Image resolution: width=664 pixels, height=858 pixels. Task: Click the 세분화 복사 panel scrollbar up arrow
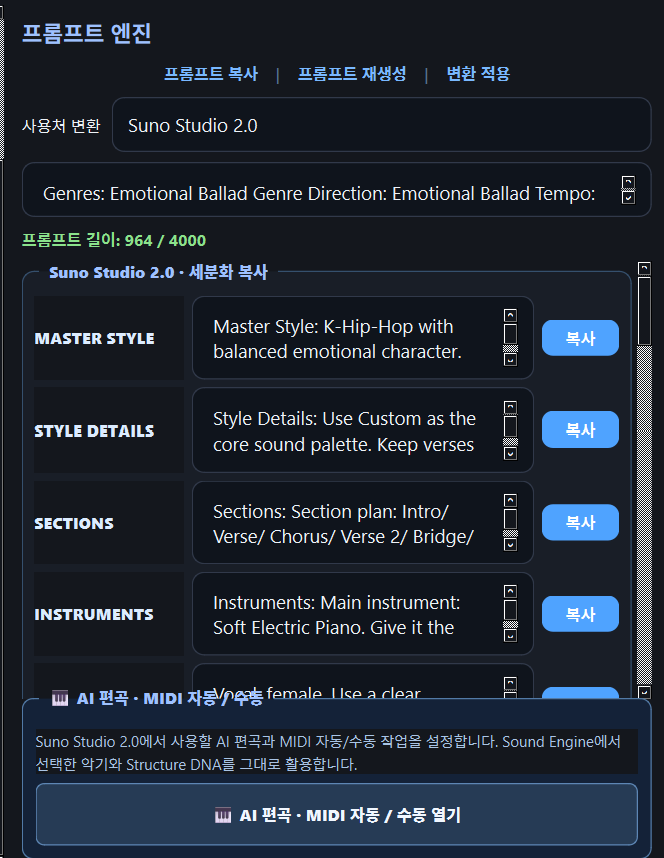tap(644, 269)
